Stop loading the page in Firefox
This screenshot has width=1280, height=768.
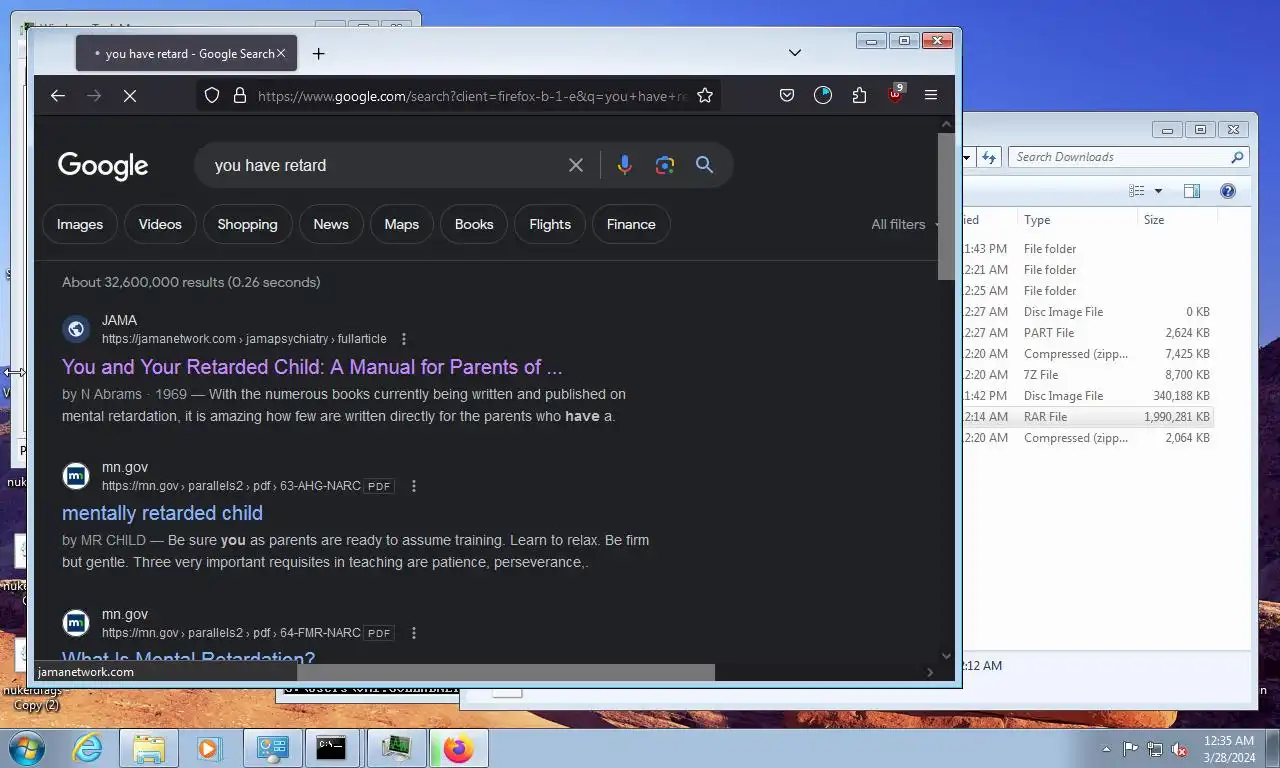(130, 95)
